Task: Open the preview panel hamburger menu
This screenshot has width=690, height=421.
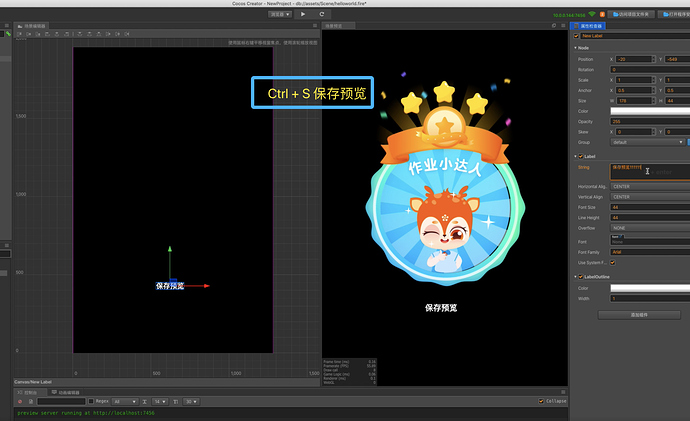Action: (563, 26)
